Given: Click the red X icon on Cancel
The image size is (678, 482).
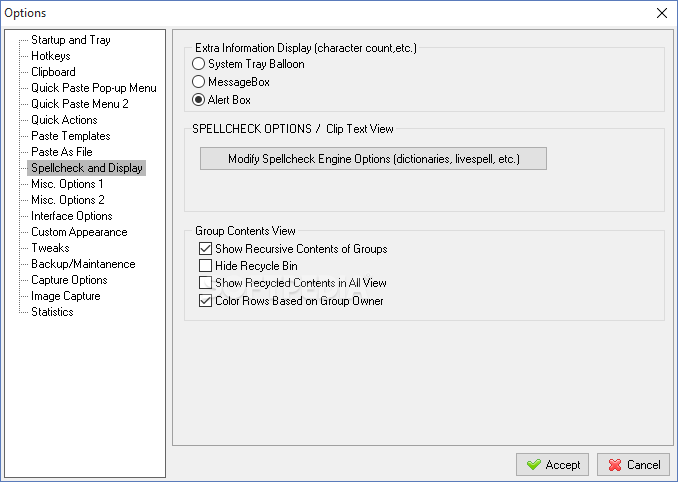Looking at the screenshot, I should point(614,465).
